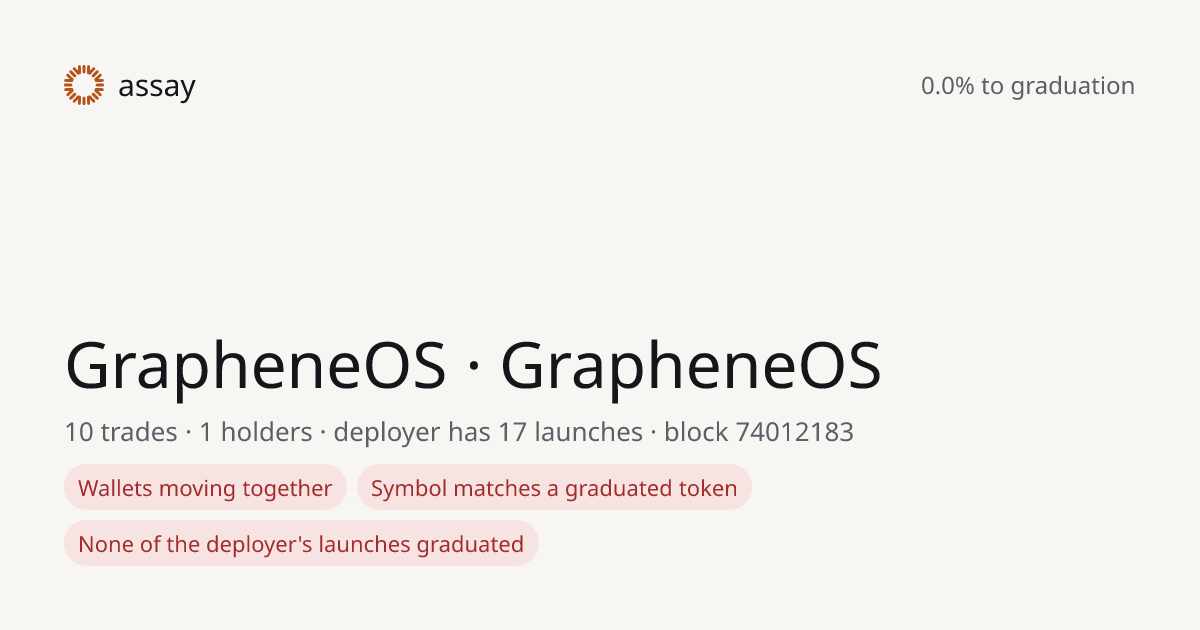The width and height of the screenshot is (1200, 630).
Task: Open the 1 holders stat
Action: [x=255, y=432]
